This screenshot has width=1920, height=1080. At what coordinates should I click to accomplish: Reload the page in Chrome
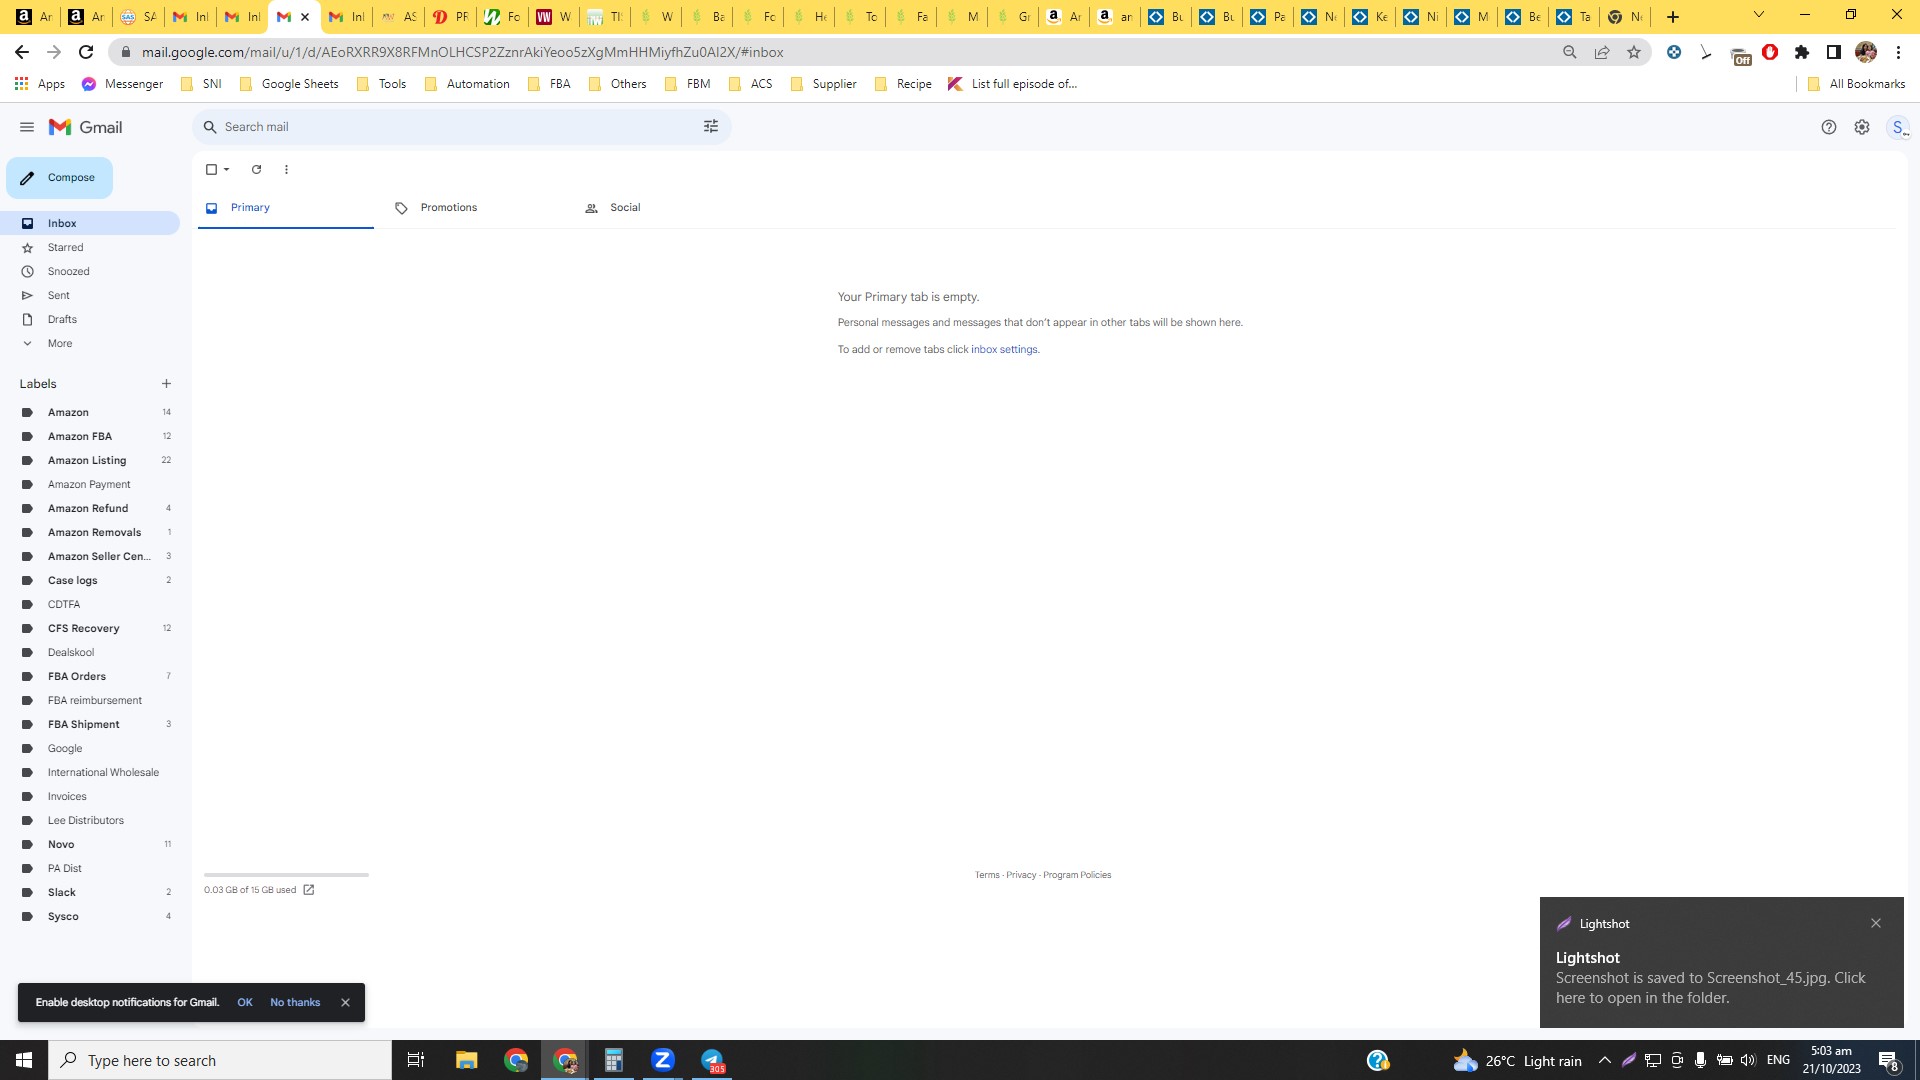coord(86,52)
